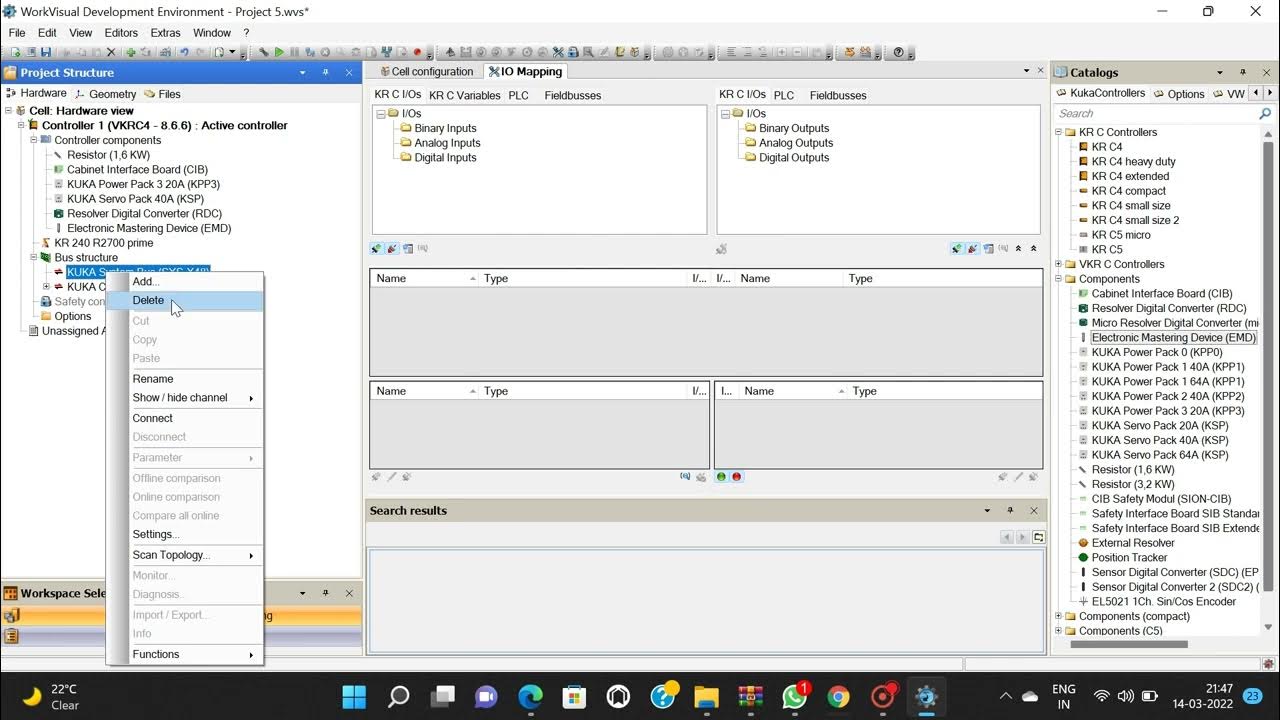
Task: Toggle the green signal filter under the right I/O tree
Action: (x=957, y=248)
